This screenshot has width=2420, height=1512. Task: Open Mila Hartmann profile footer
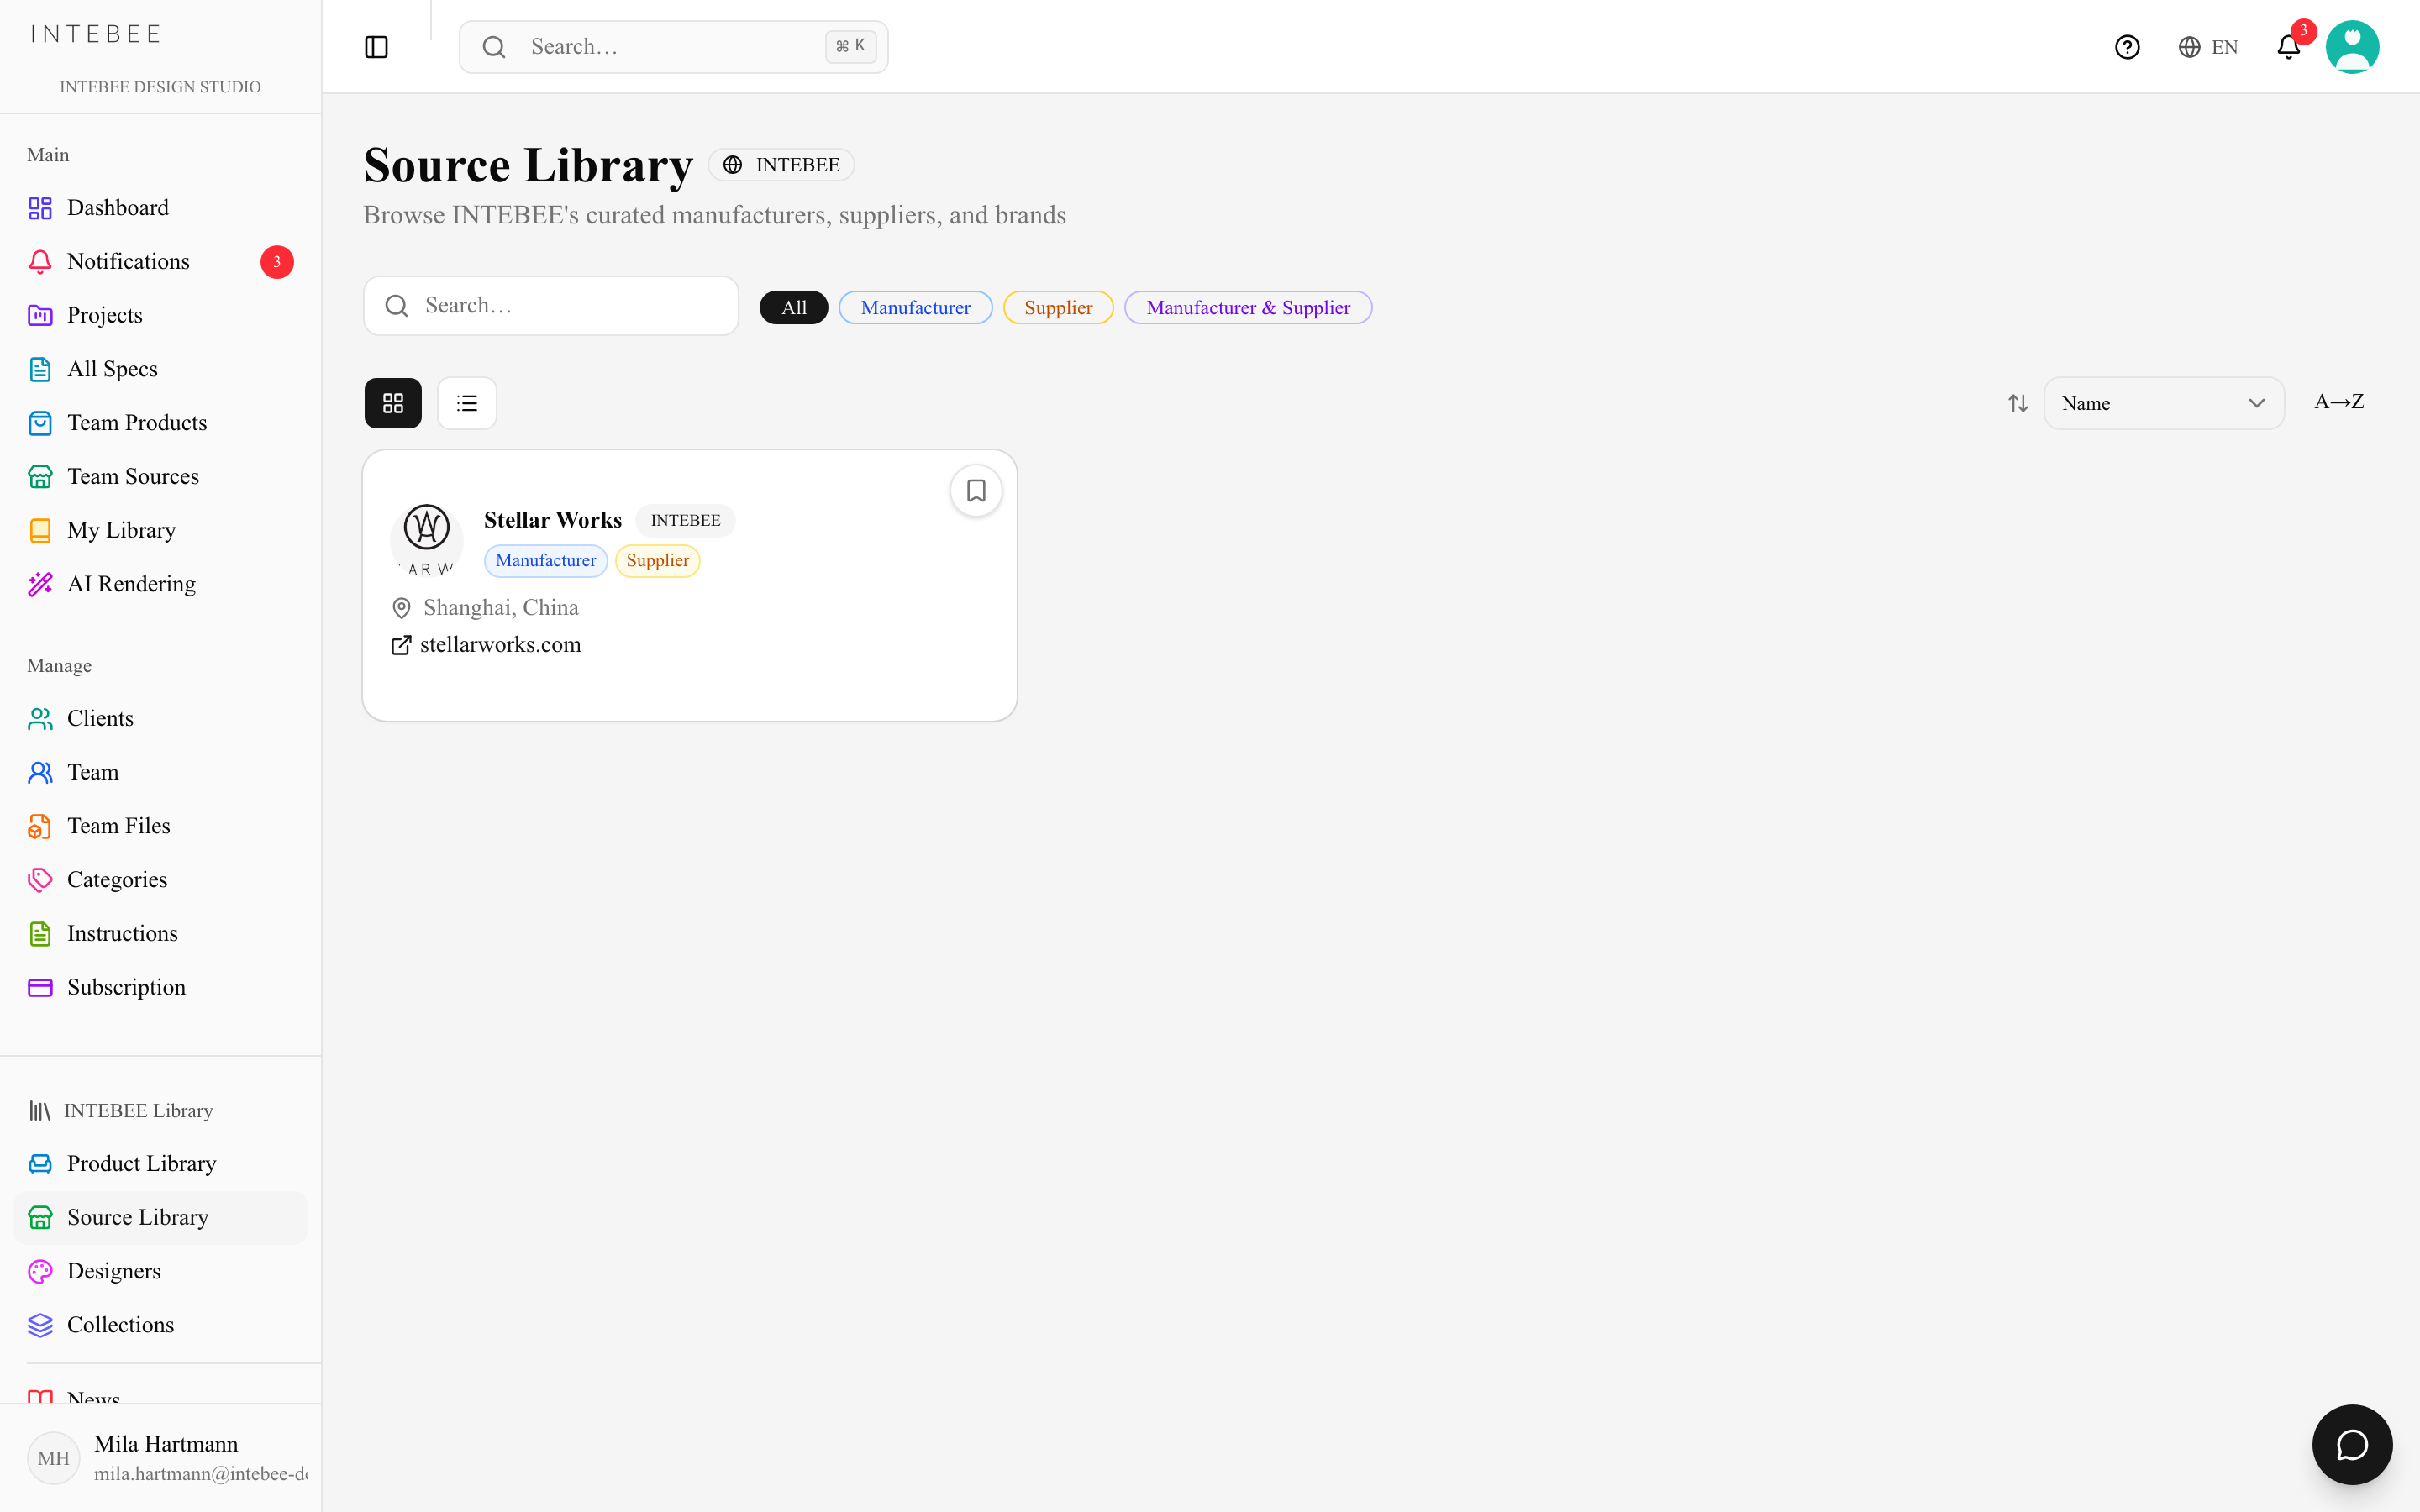[x=160, y=1458]
